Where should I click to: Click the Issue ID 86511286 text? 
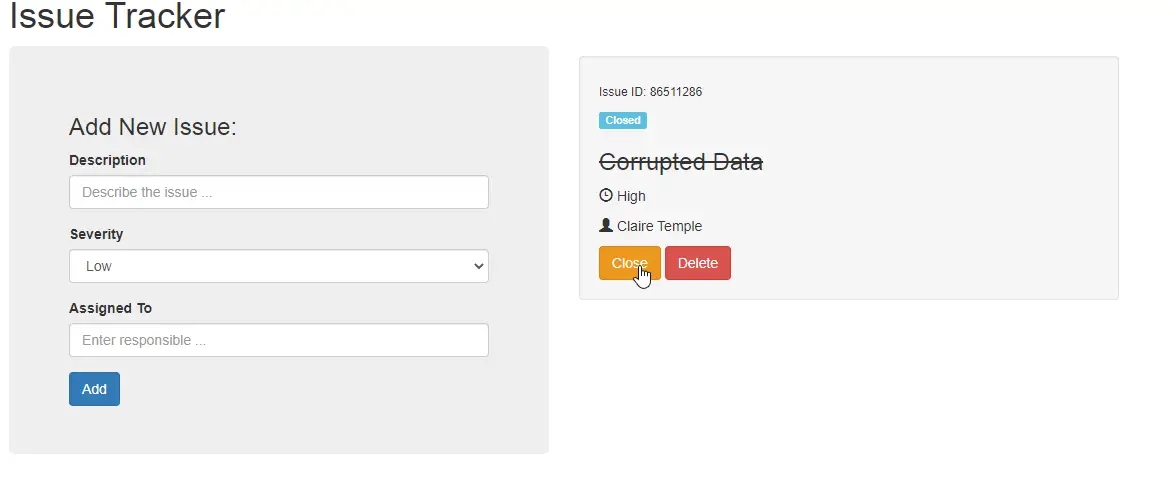pos(650,92)
